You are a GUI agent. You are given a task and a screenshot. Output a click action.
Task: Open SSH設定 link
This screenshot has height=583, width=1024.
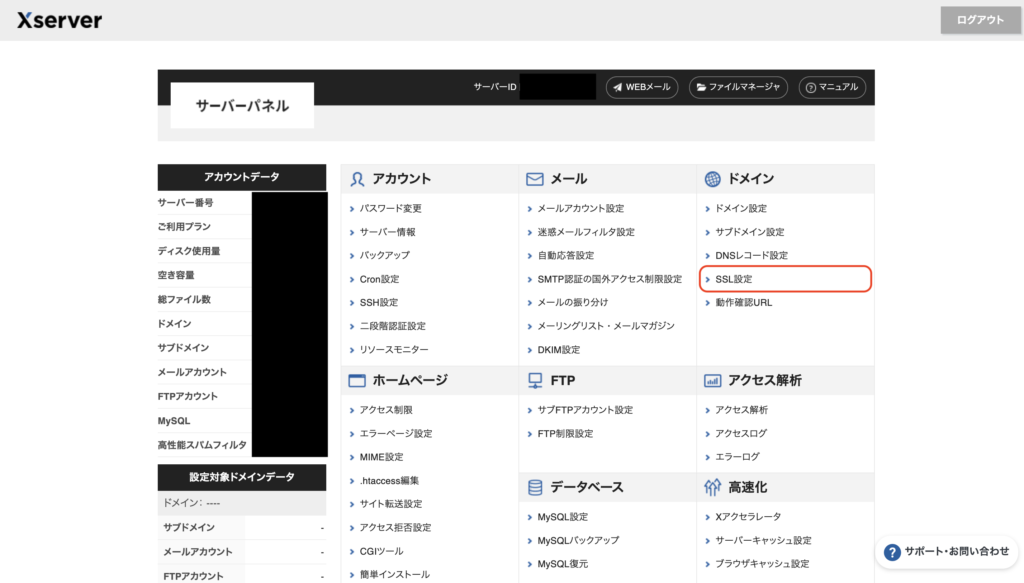pos(379,302)
